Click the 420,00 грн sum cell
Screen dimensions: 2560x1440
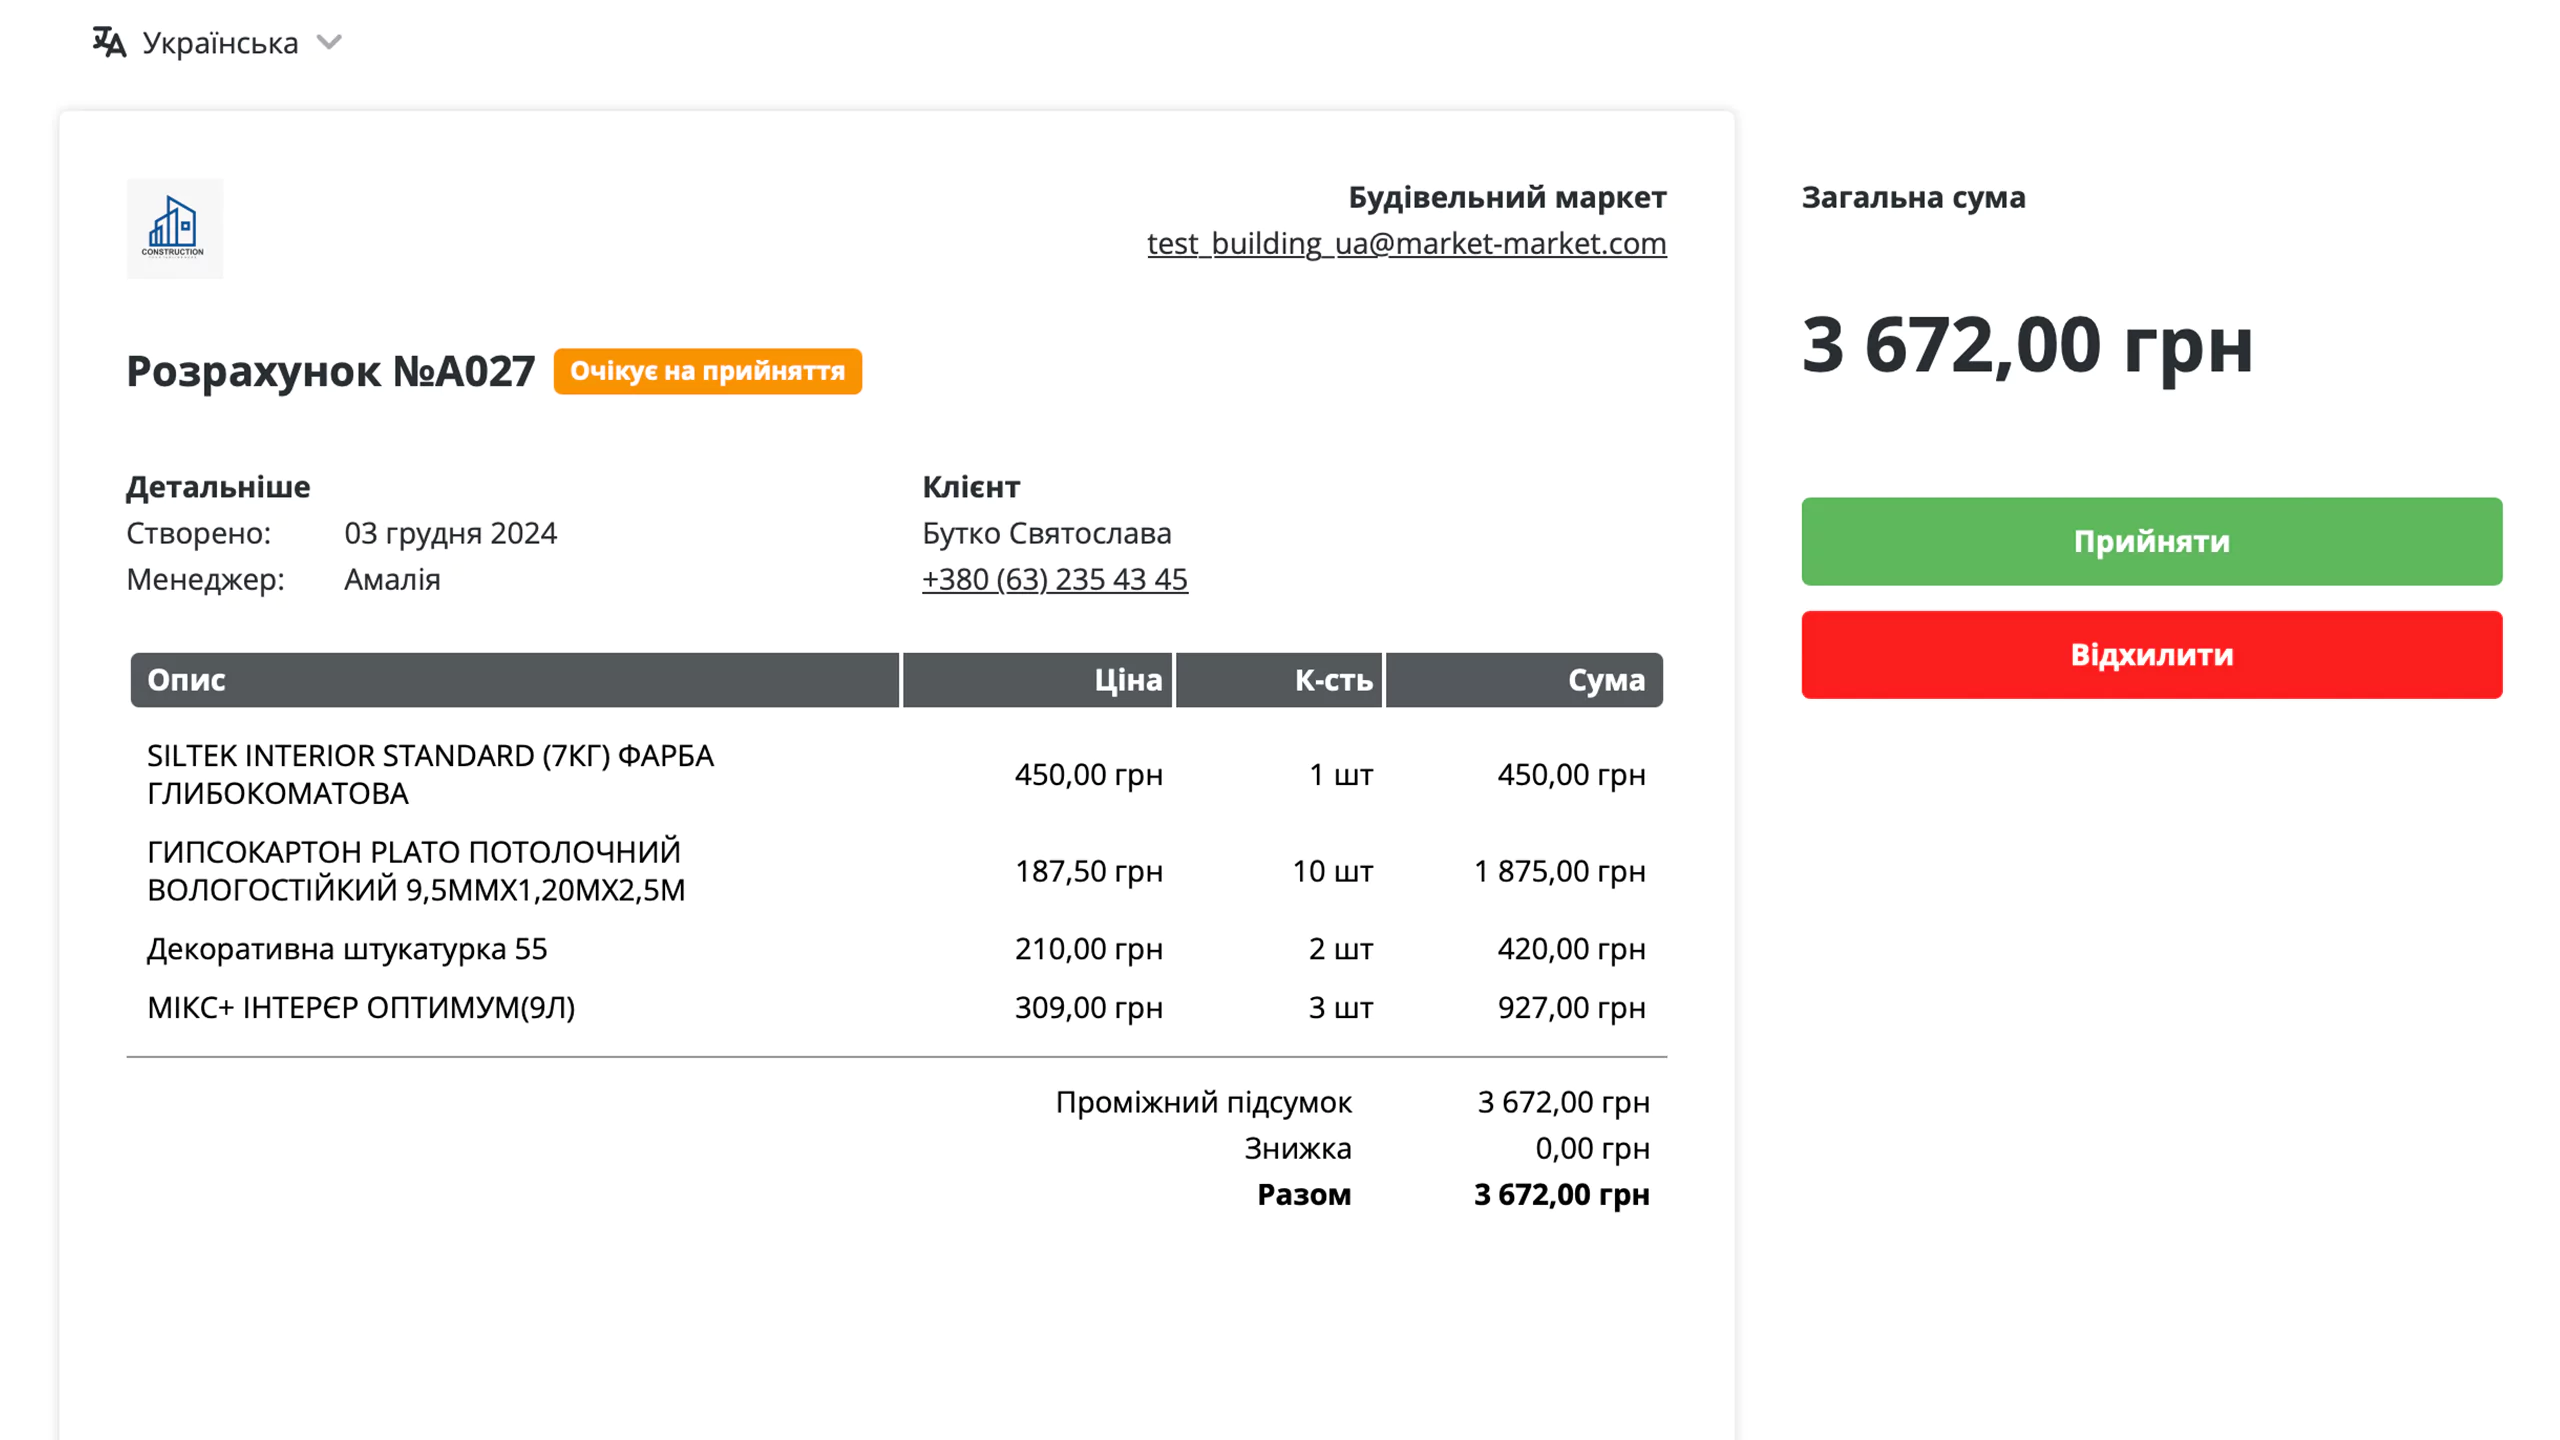click(1571, 948)
